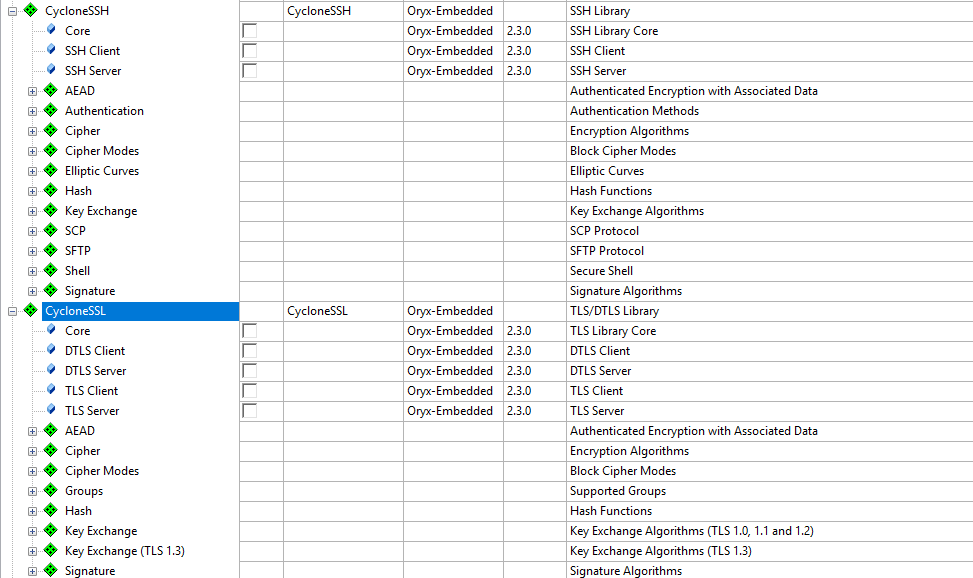Select the Cipher Modes item under CycloneSSH
Viewport: 973px width, 578px height.
[x=102, y=151]
